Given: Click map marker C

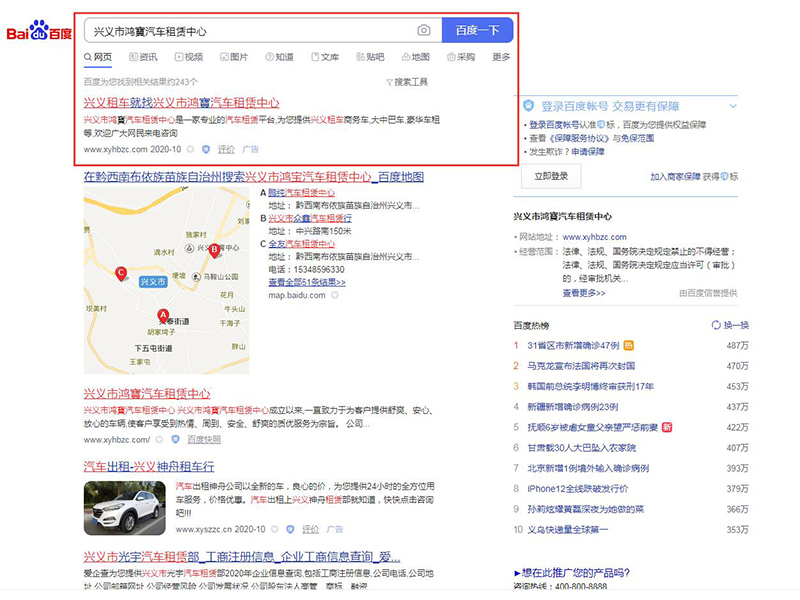Looking at the screenshot, I should click(121, 273).
